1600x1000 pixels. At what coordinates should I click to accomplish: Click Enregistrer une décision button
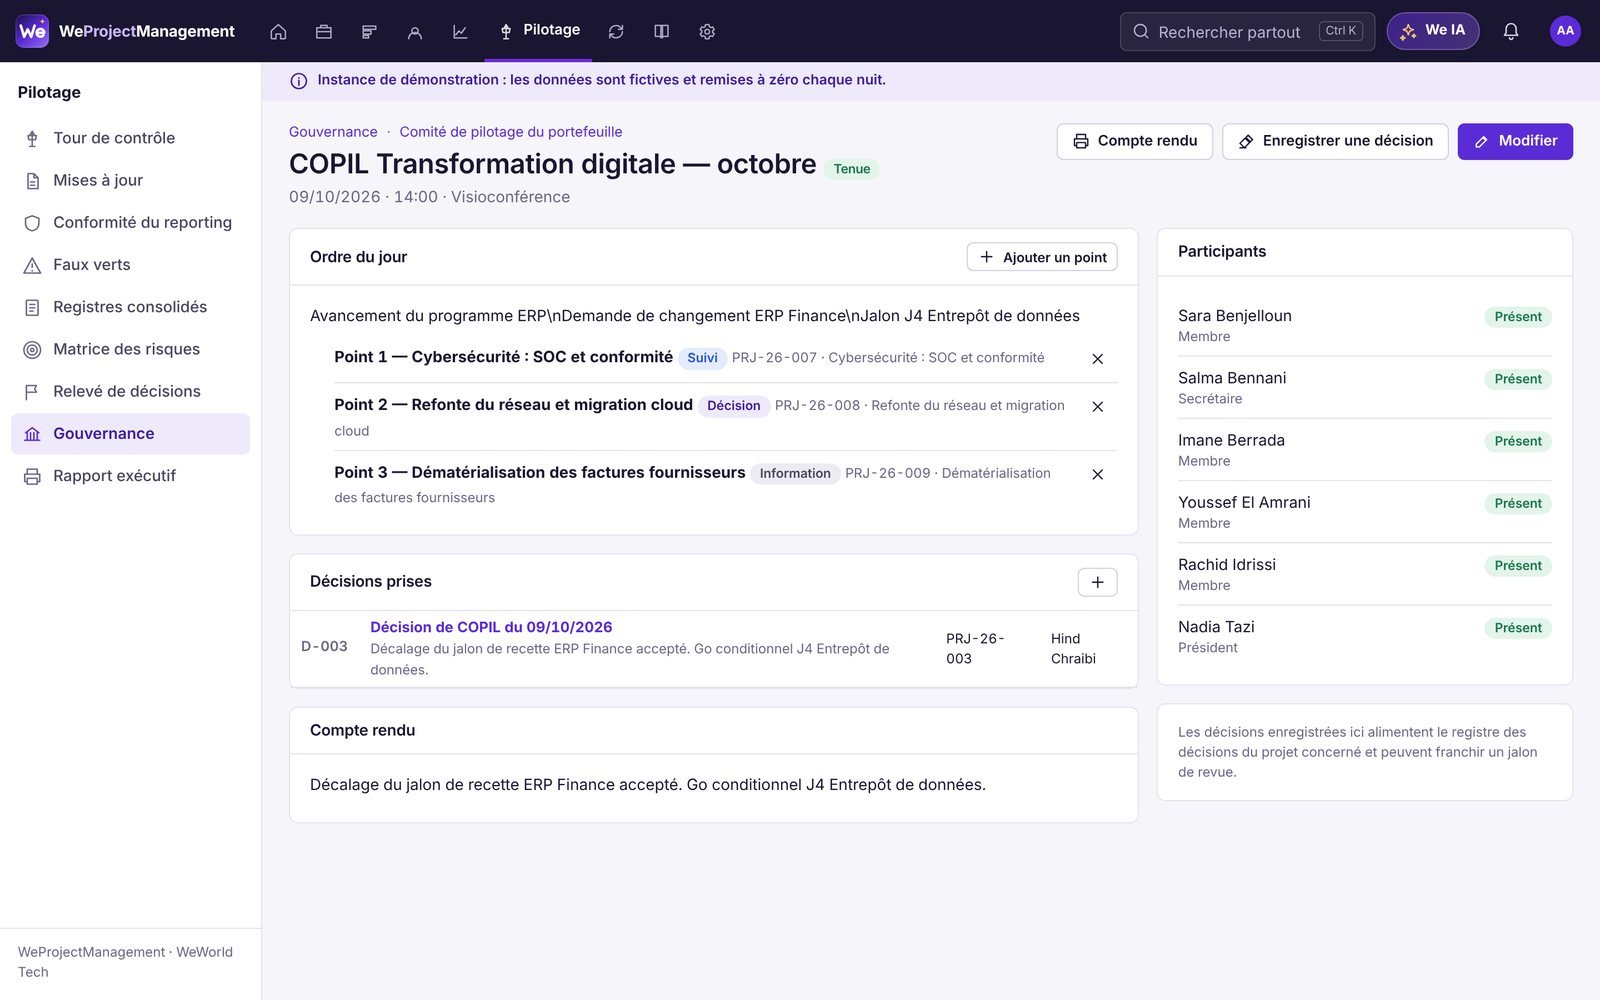click(x=1335, y=141)
